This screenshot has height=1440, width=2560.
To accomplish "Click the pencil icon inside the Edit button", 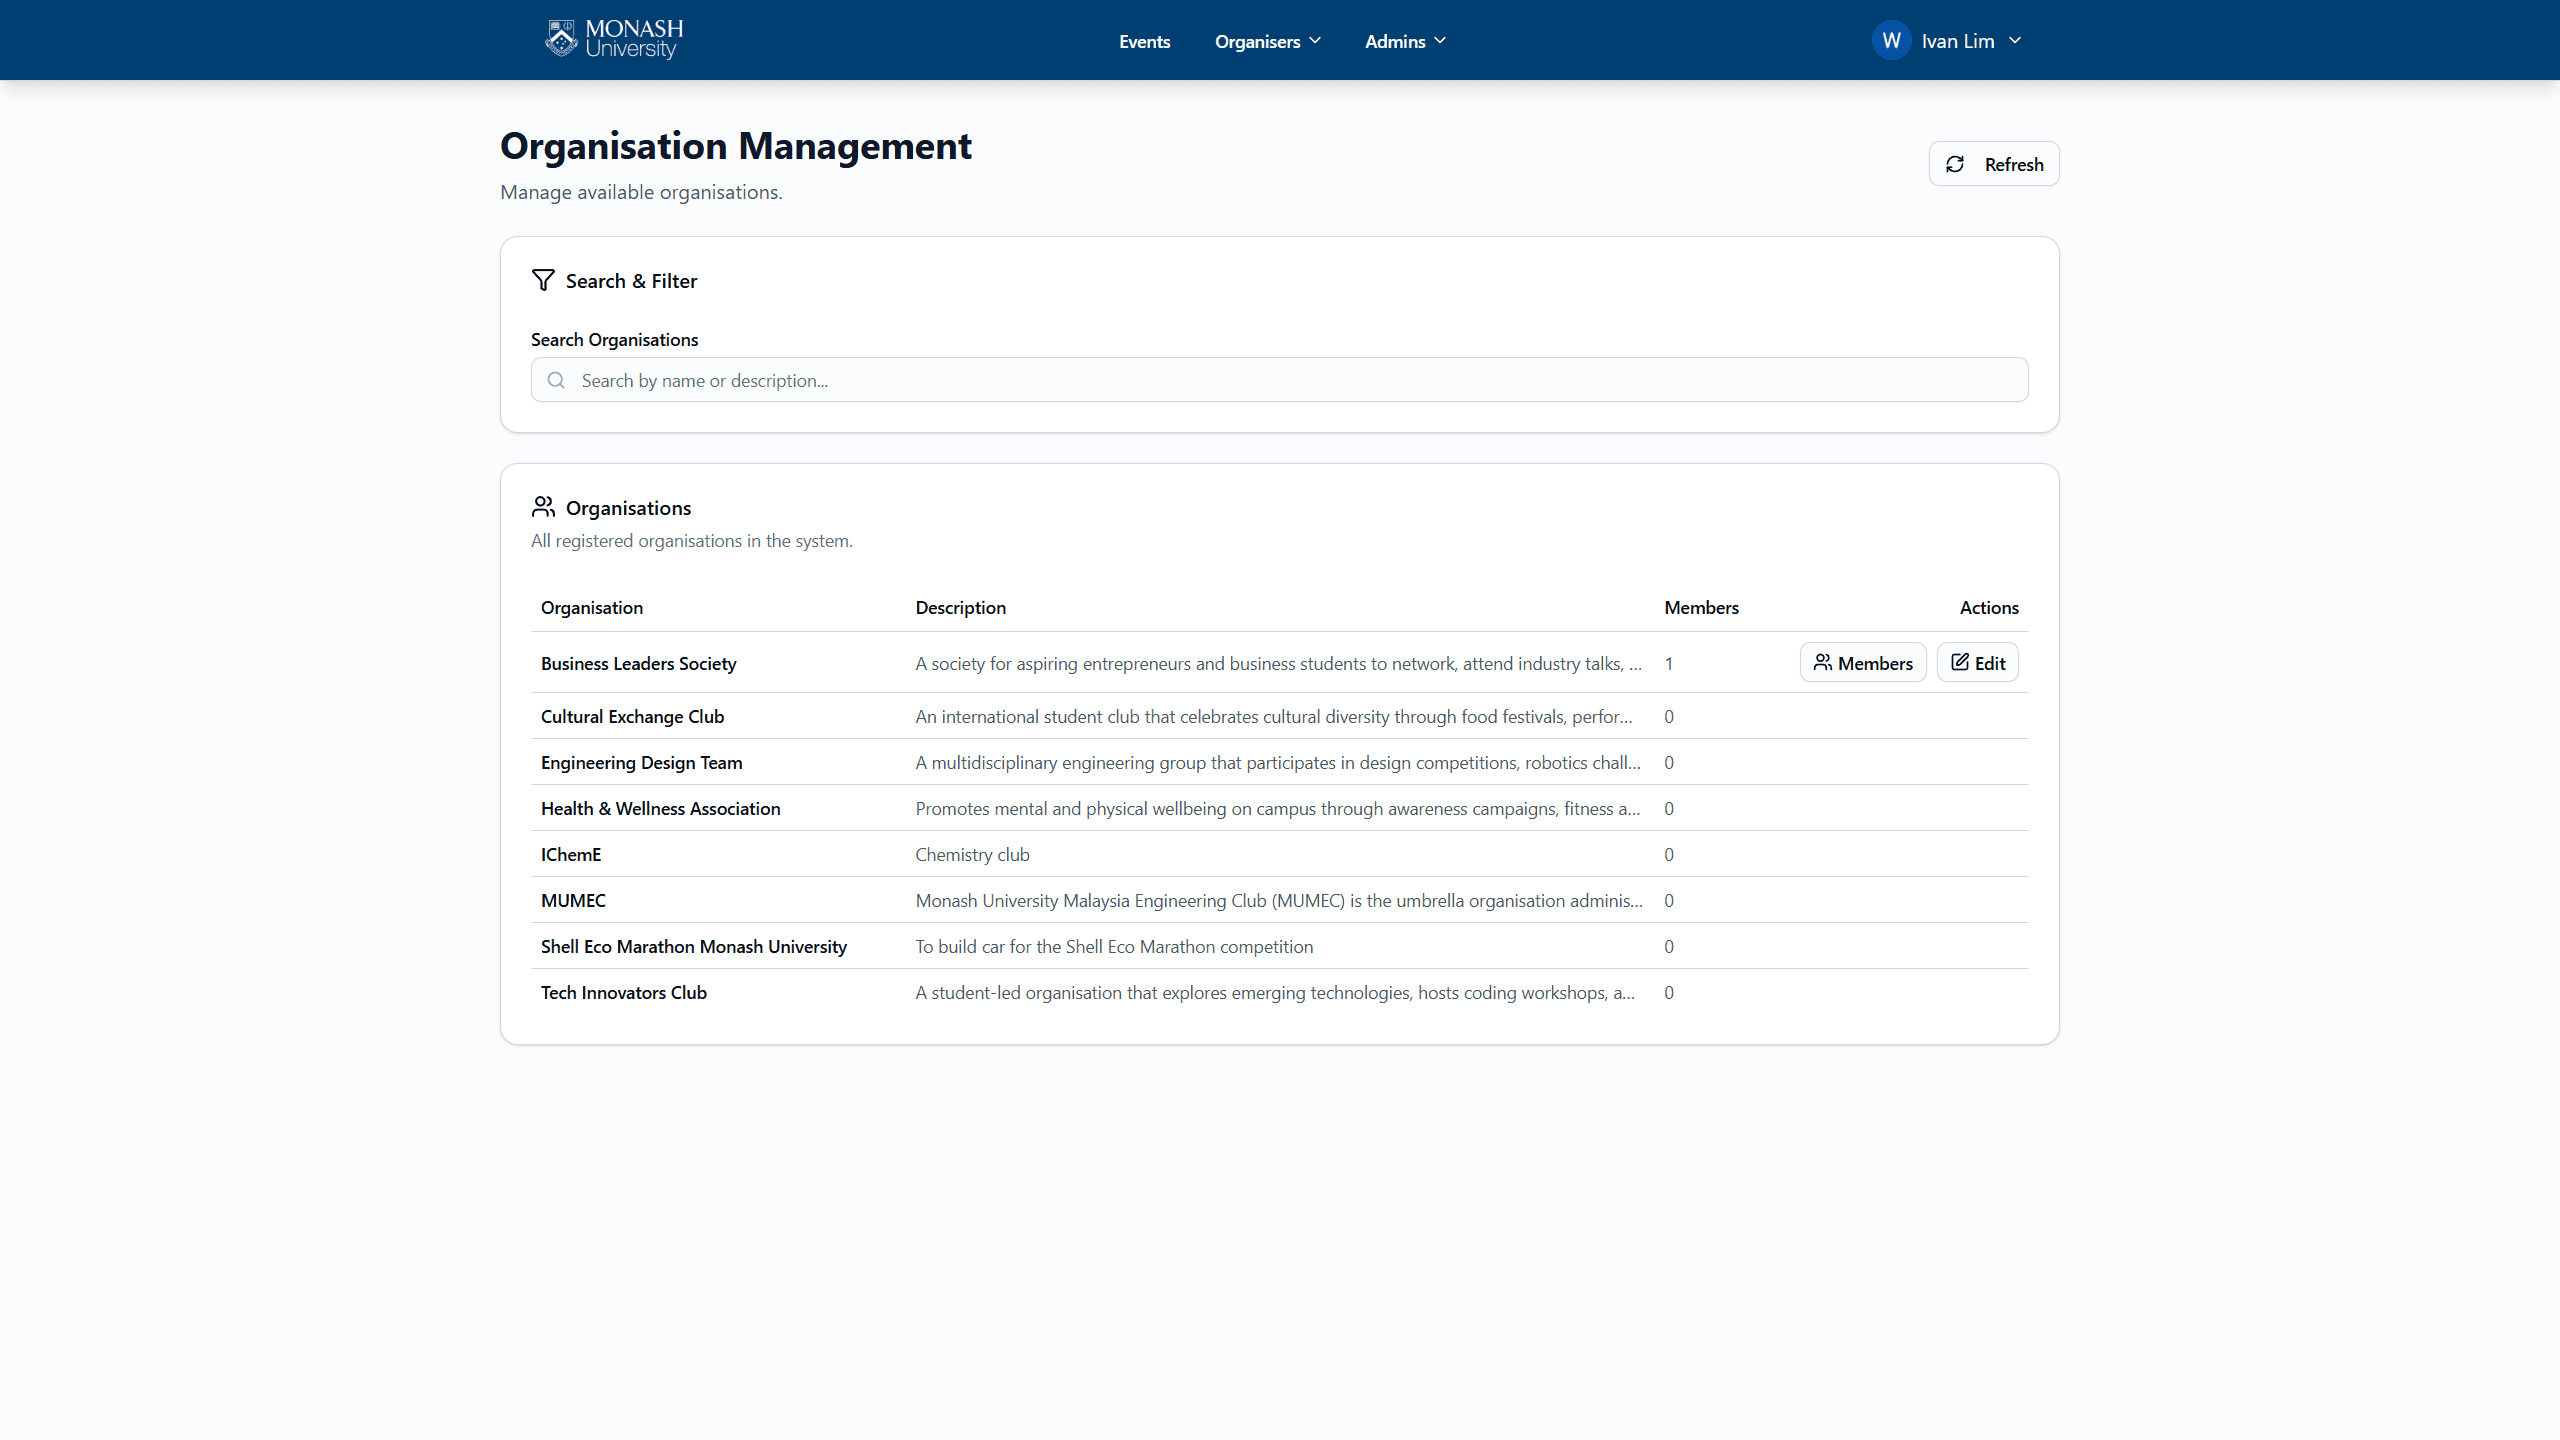I will click(x=1959, y=661).
